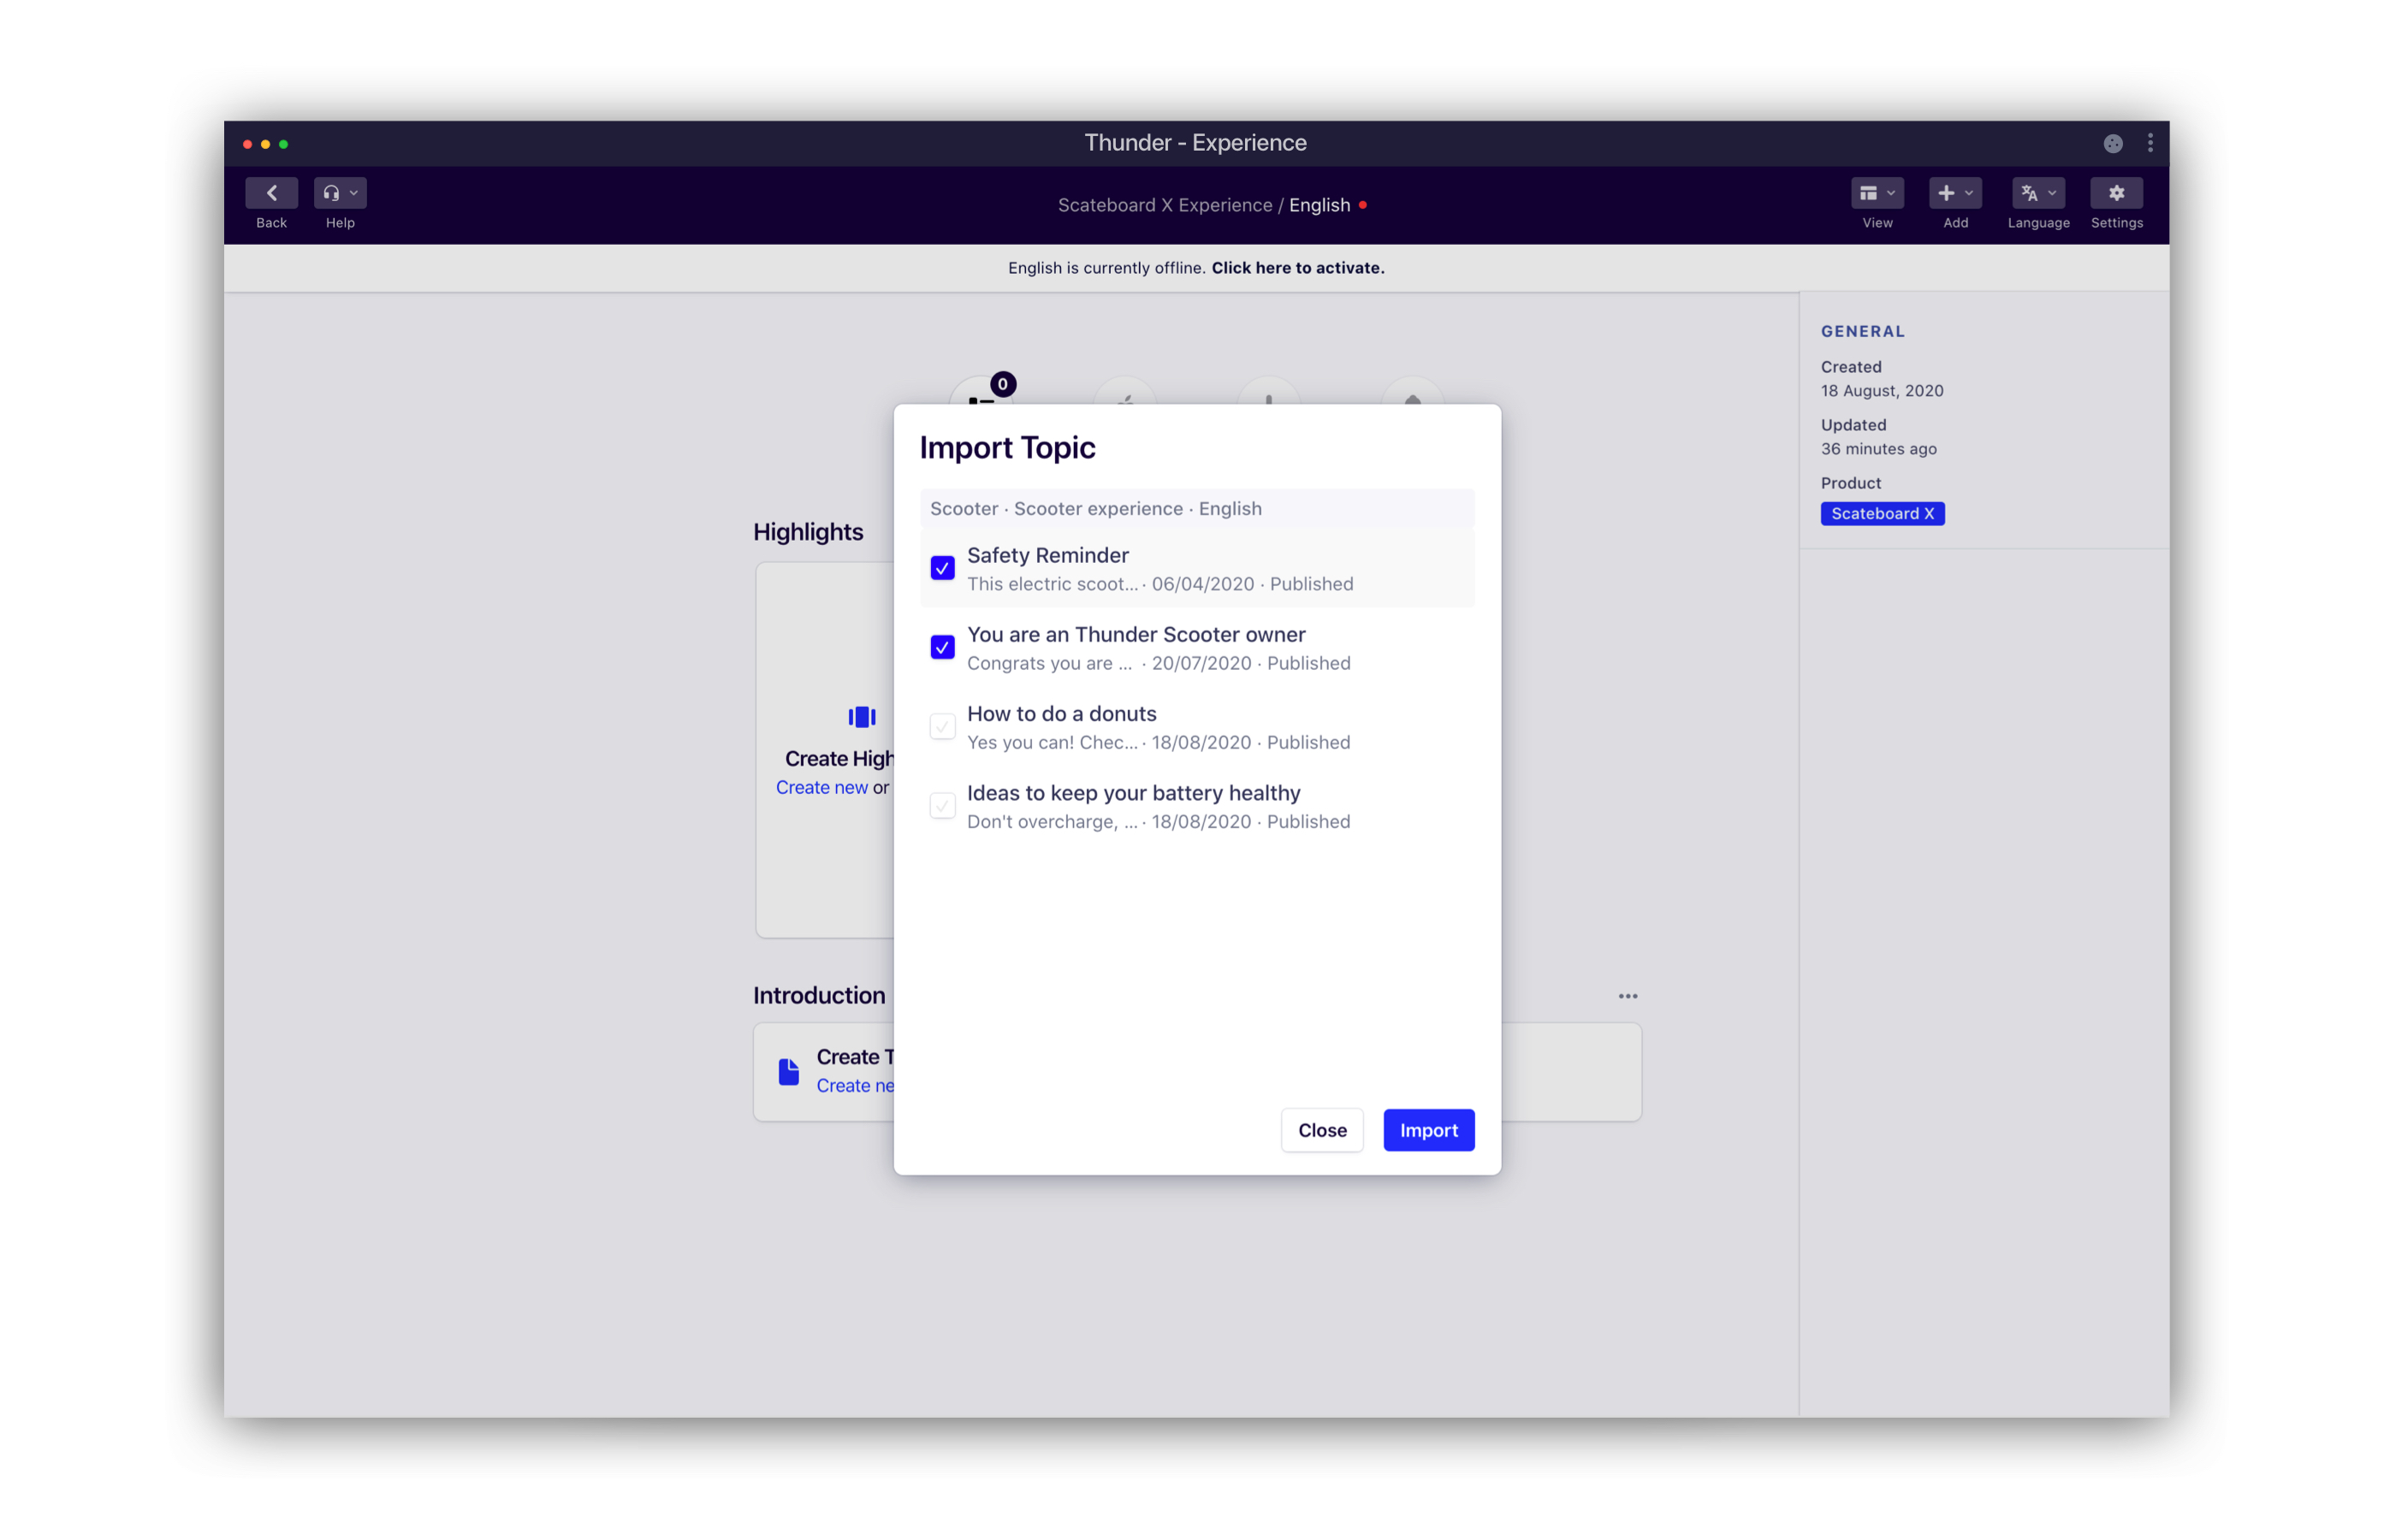Viewport: 2396px width, 1540px height.
Task: Uncheck the Safety Reminder checkbox
Action: 942,568
